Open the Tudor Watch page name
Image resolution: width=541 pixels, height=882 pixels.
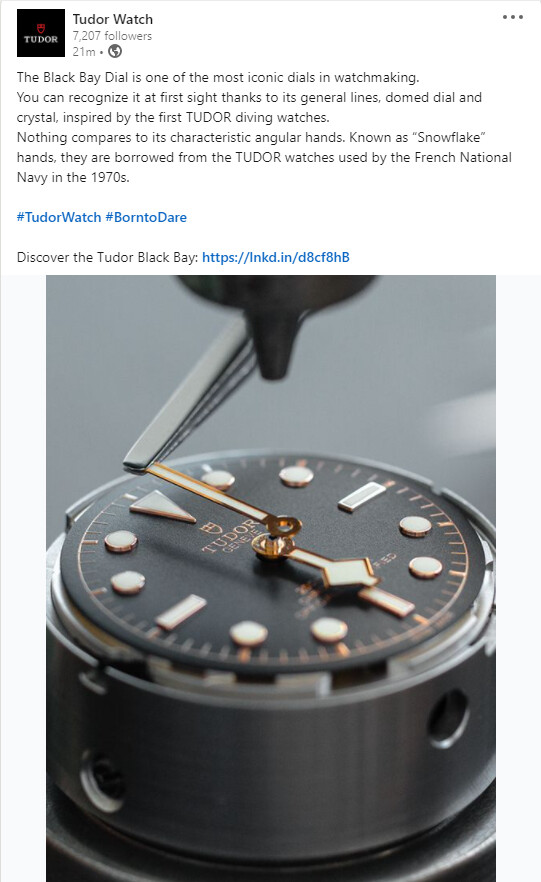[x=112, y=19]
